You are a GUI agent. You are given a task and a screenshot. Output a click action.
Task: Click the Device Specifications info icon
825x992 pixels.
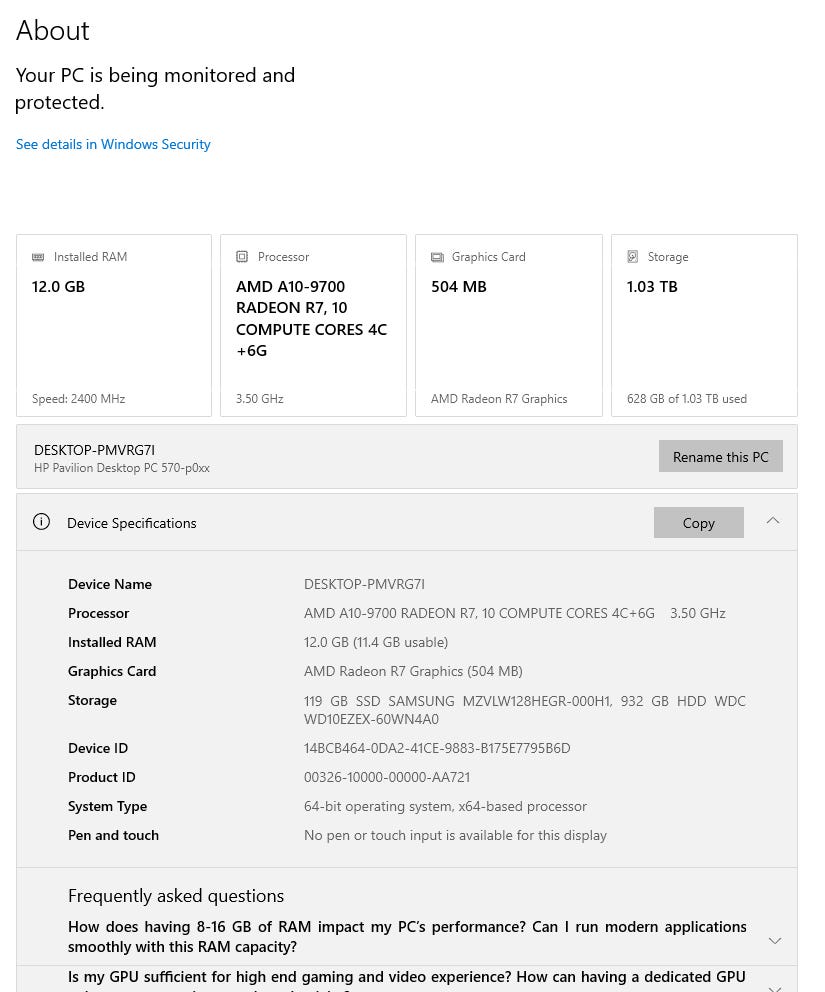click(41, 522)
